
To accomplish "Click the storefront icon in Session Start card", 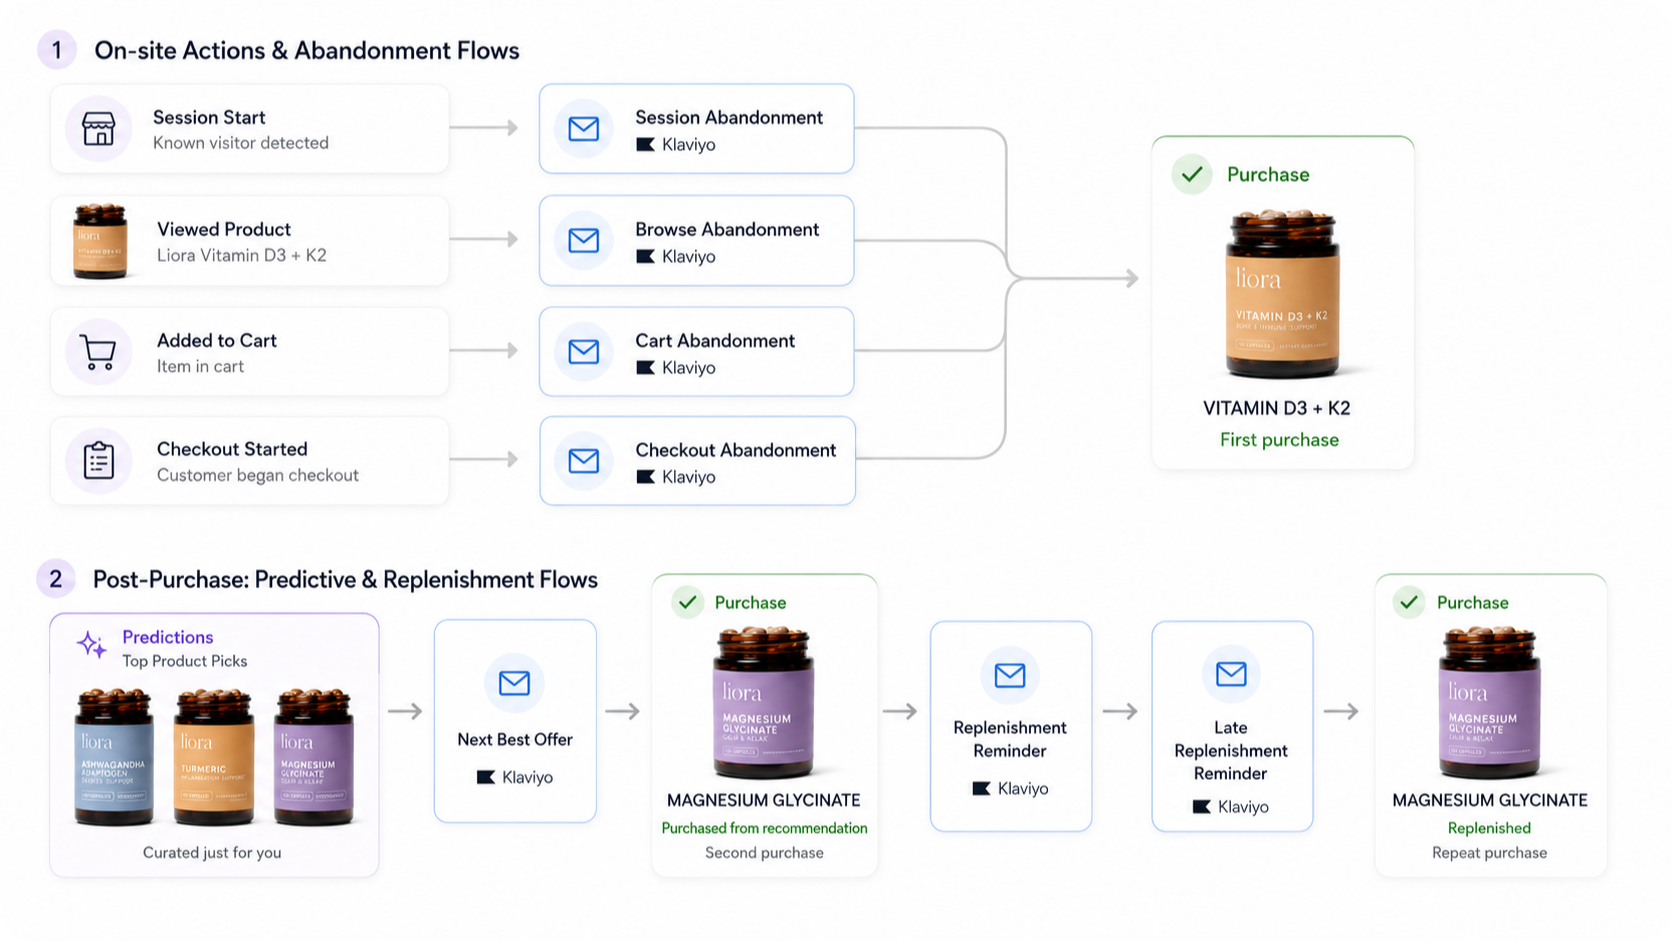I will coord(98,129).
